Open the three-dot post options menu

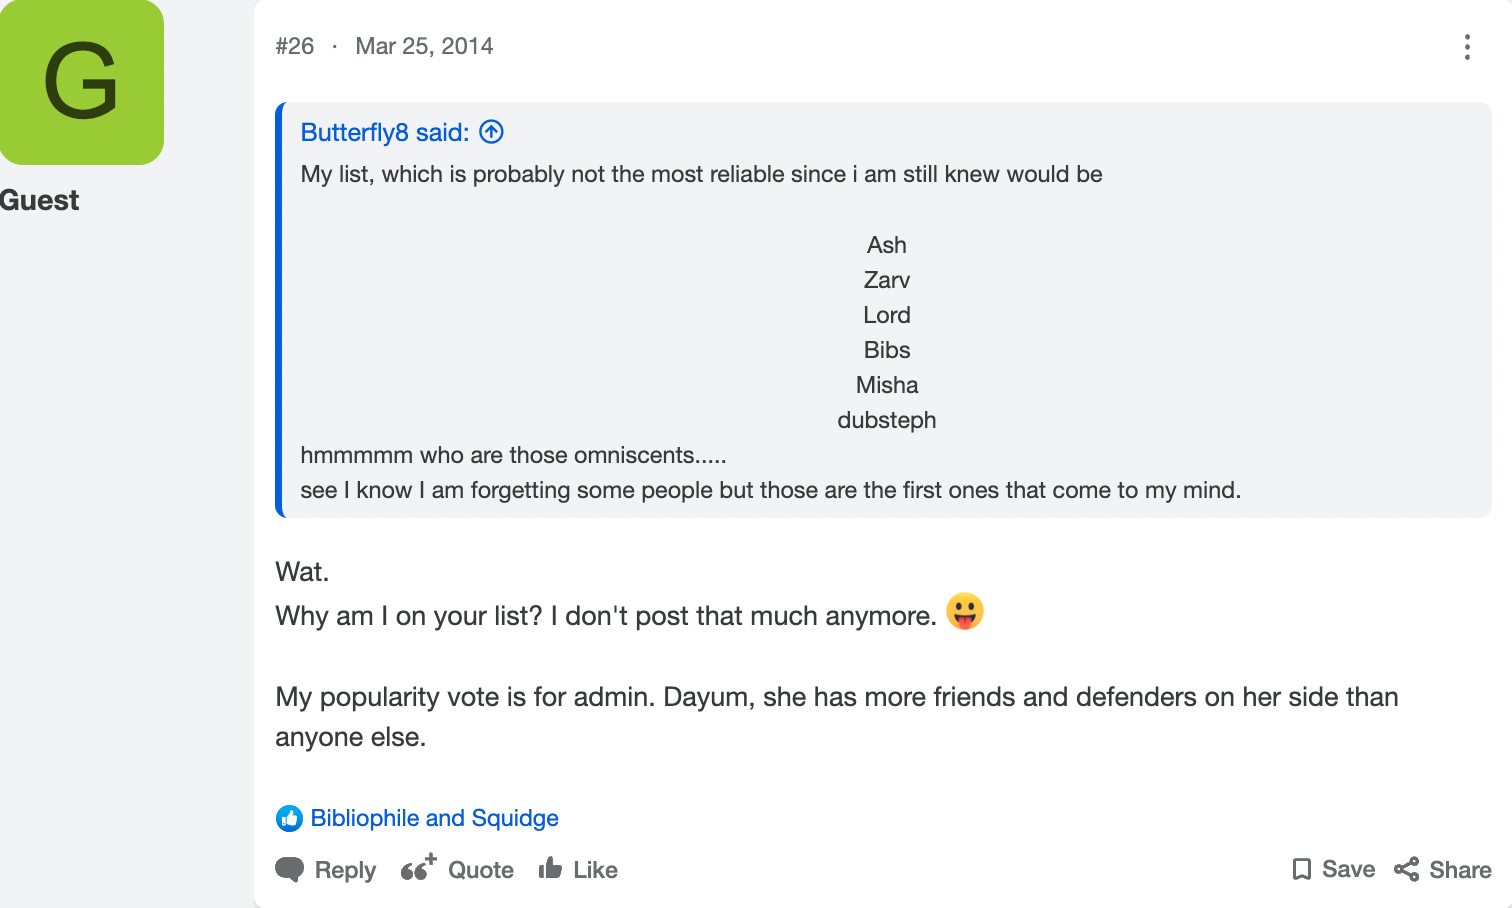[1467, 47]
